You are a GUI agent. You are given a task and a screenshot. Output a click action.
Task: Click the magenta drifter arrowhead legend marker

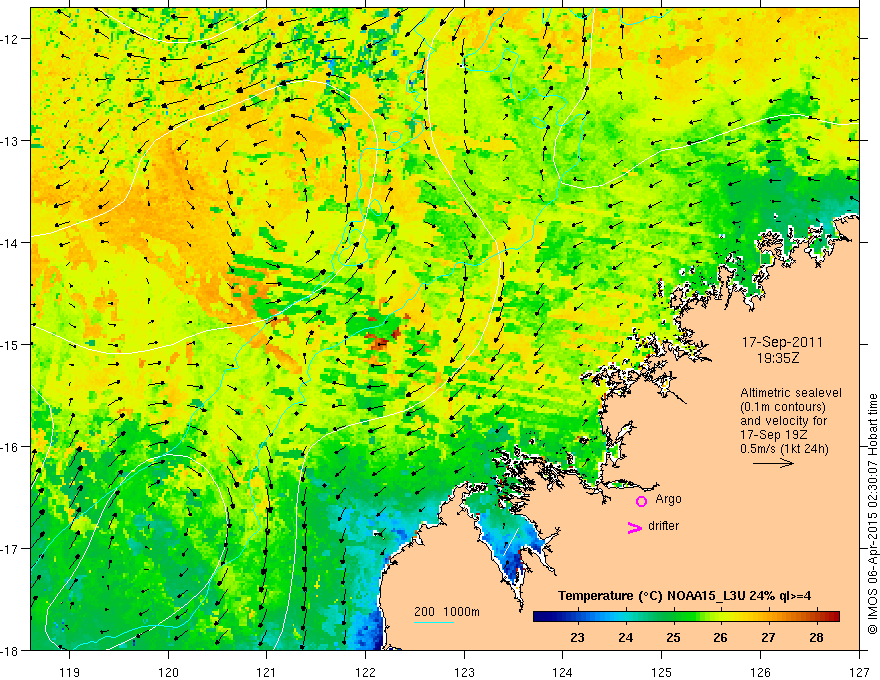[635, 527]
